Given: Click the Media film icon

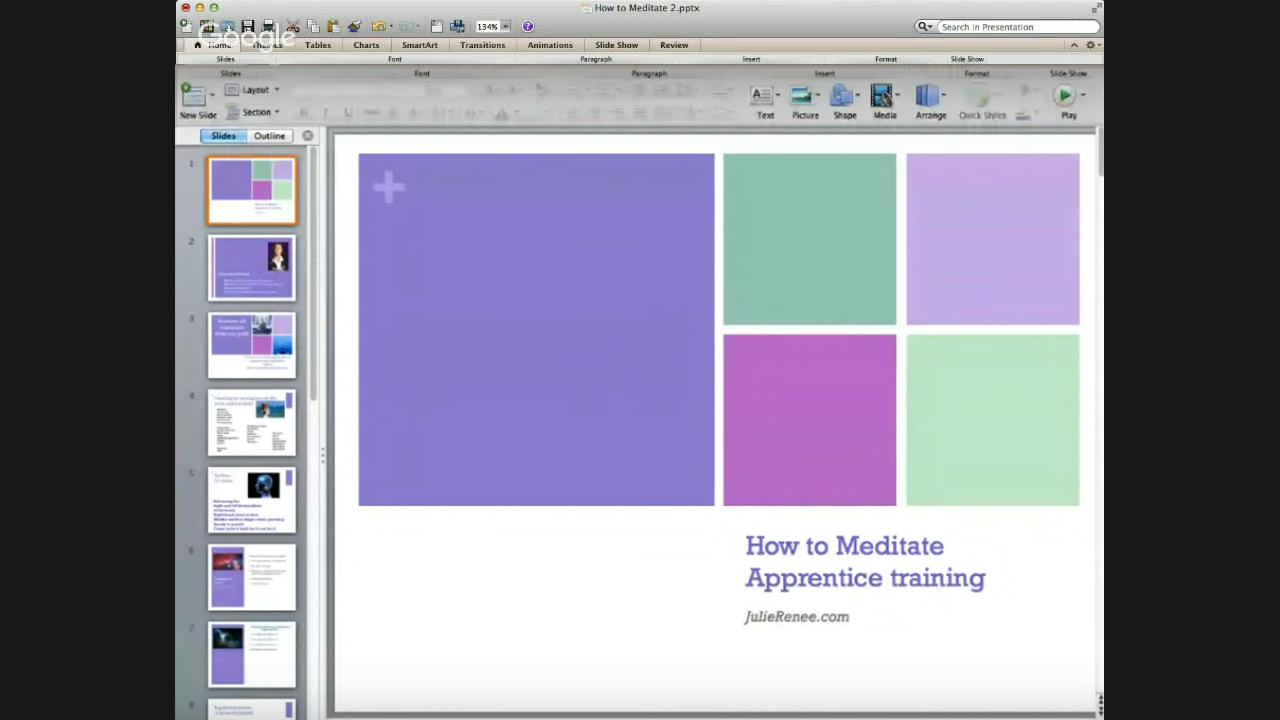Looking at the screenshot, I should pos(882,98).
